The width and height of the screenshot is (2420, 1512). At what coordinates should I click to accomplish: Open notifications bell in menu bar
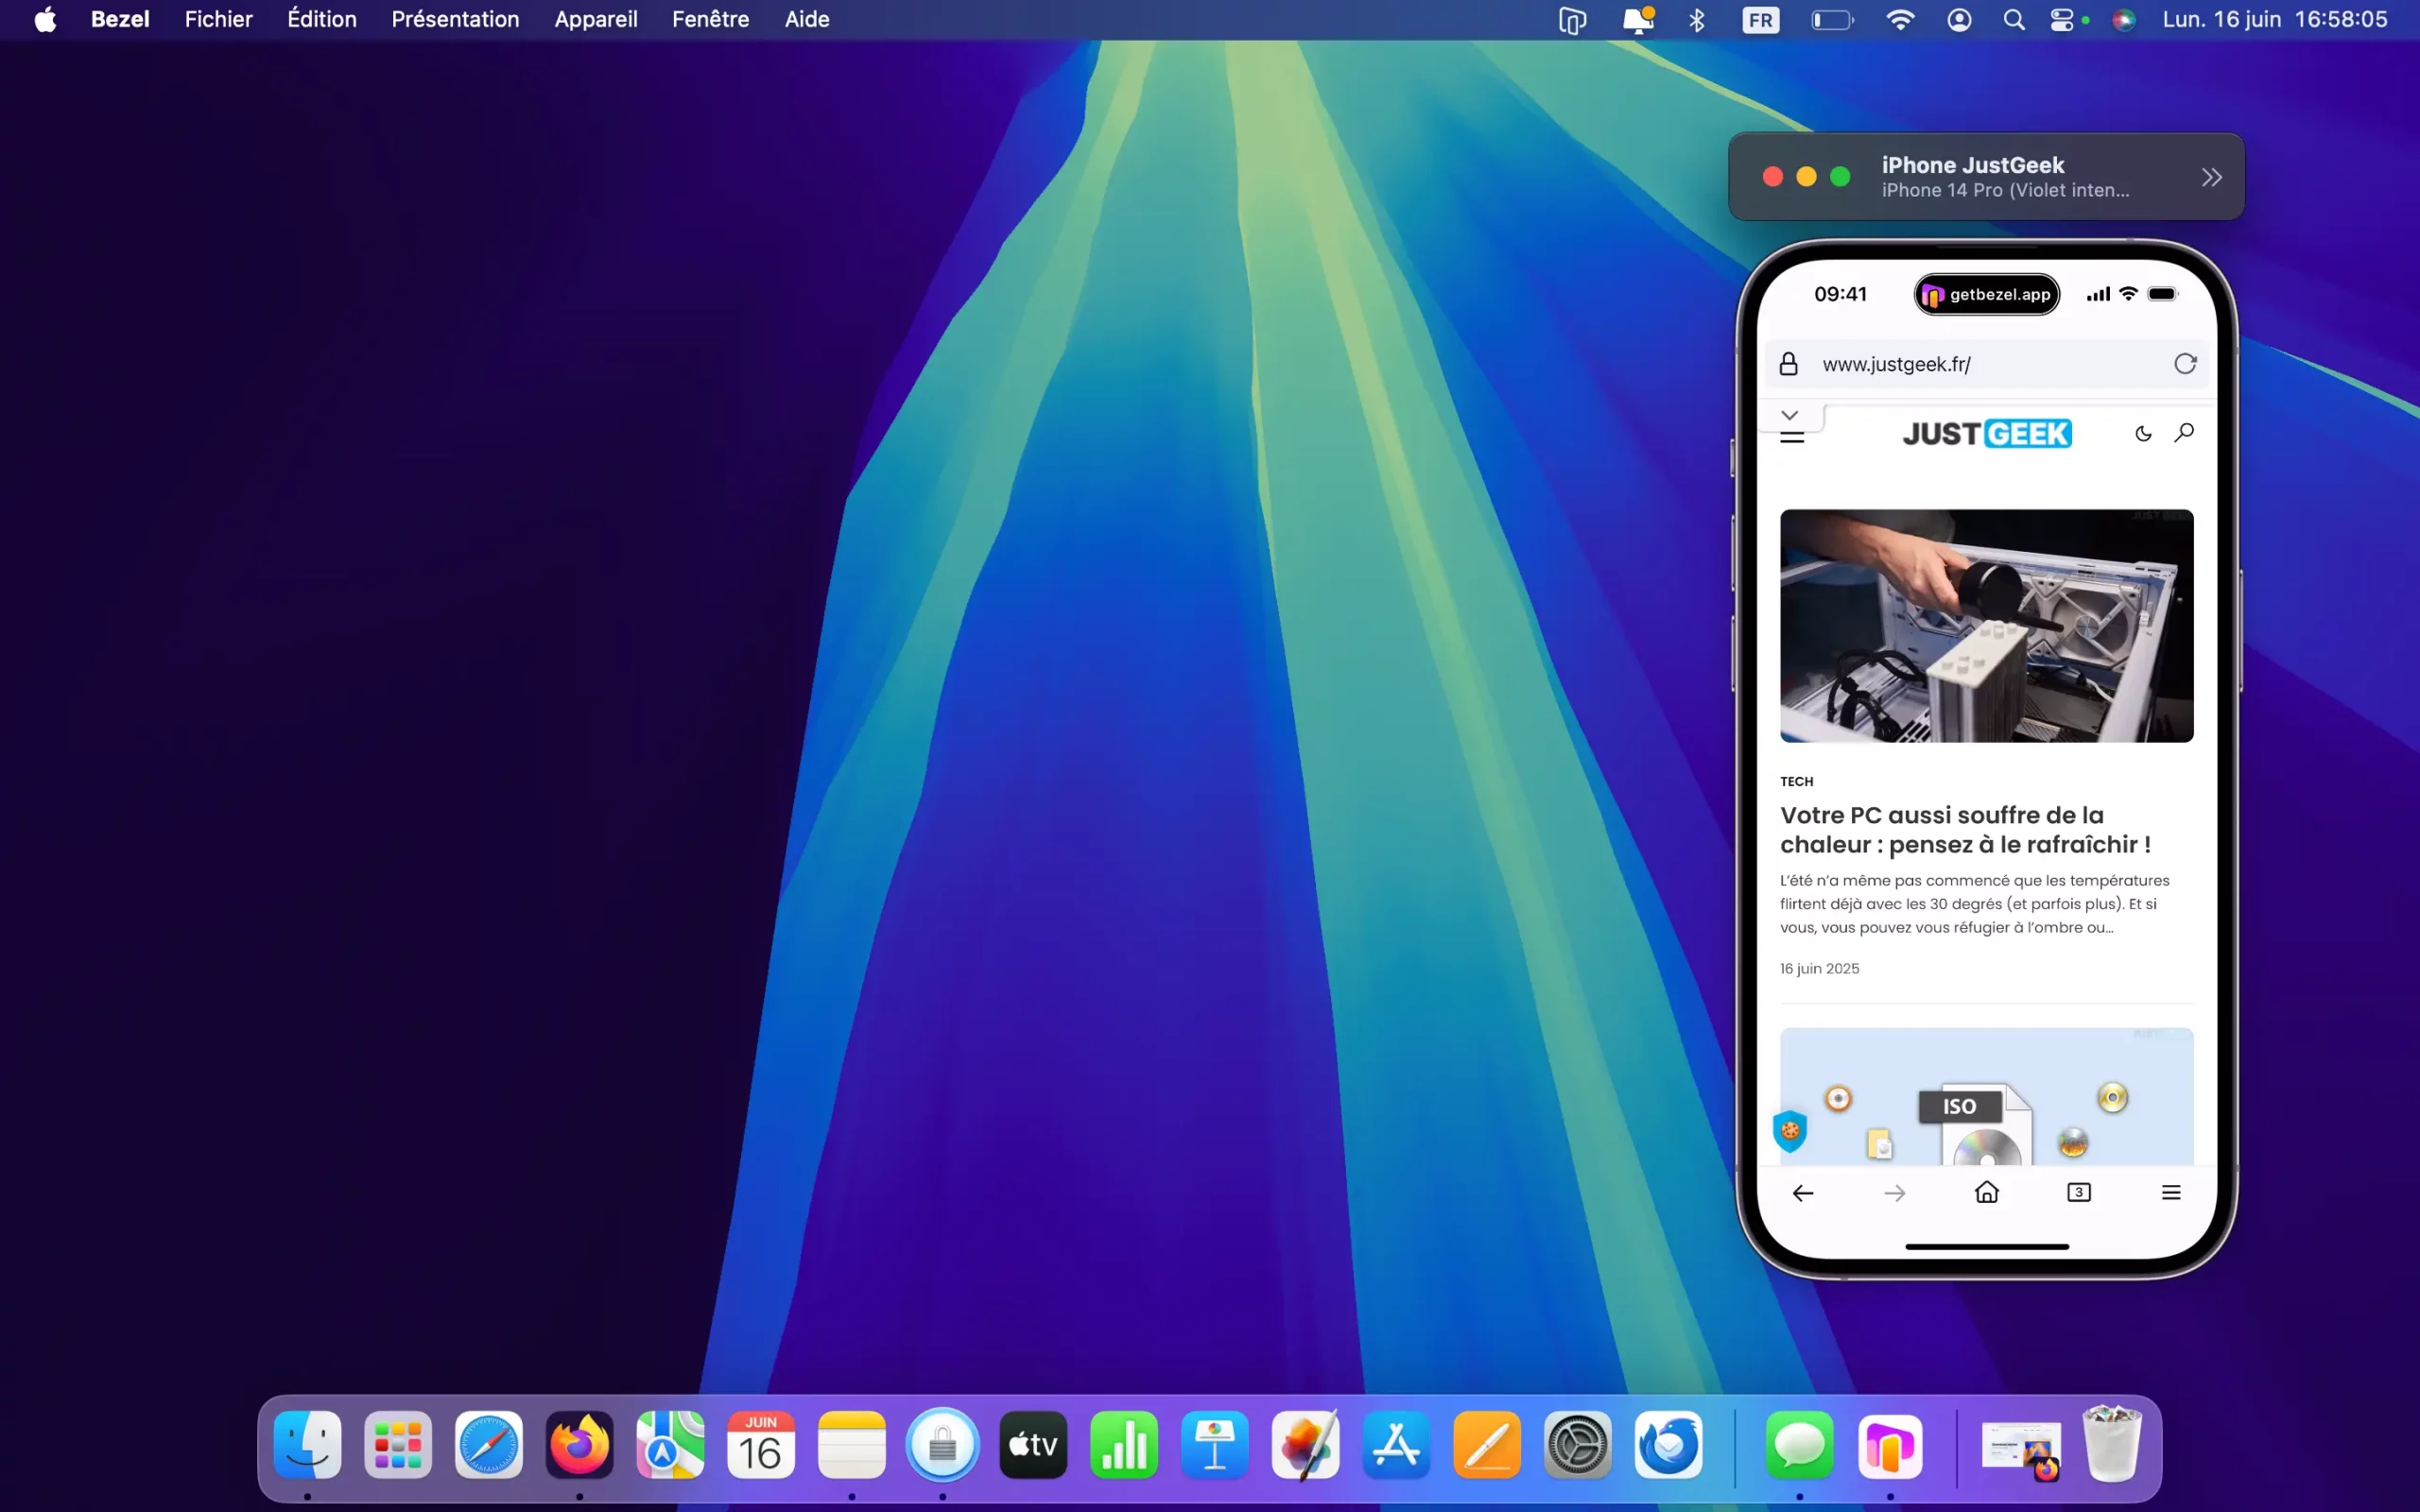[1638, 20]
